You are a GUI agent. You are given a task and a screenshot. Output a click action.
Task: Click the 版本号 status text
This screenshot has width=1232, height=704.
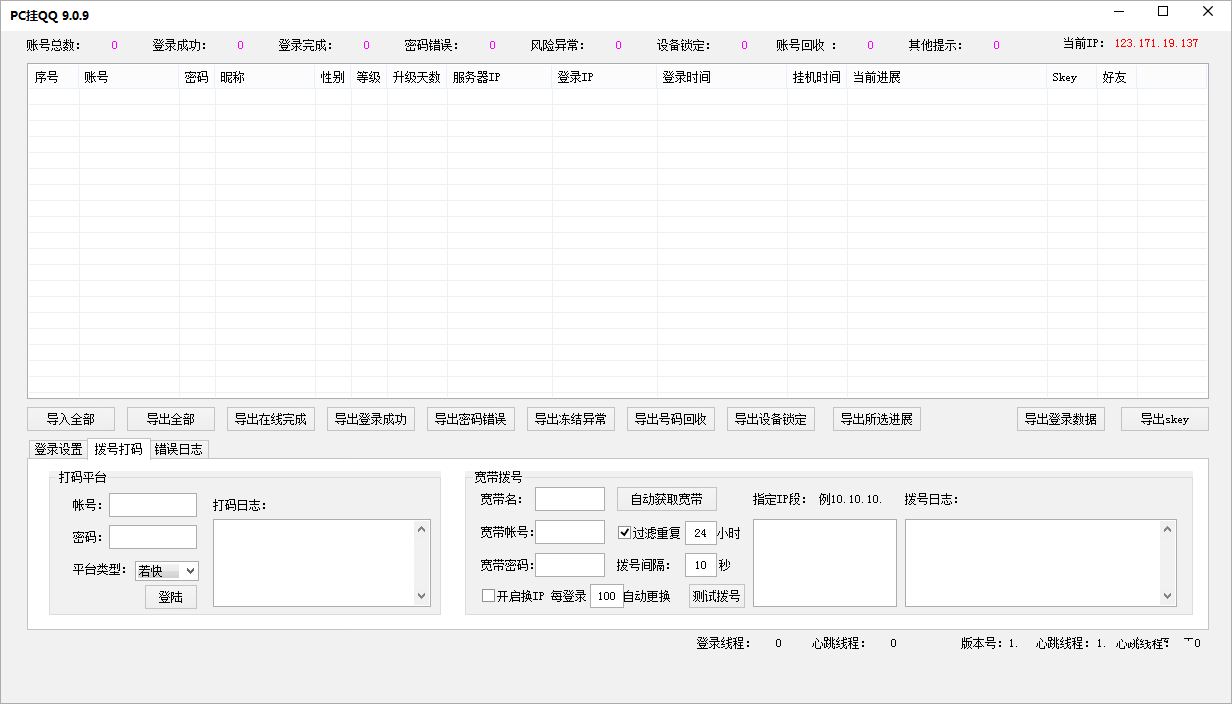click(x=989, y=643)
